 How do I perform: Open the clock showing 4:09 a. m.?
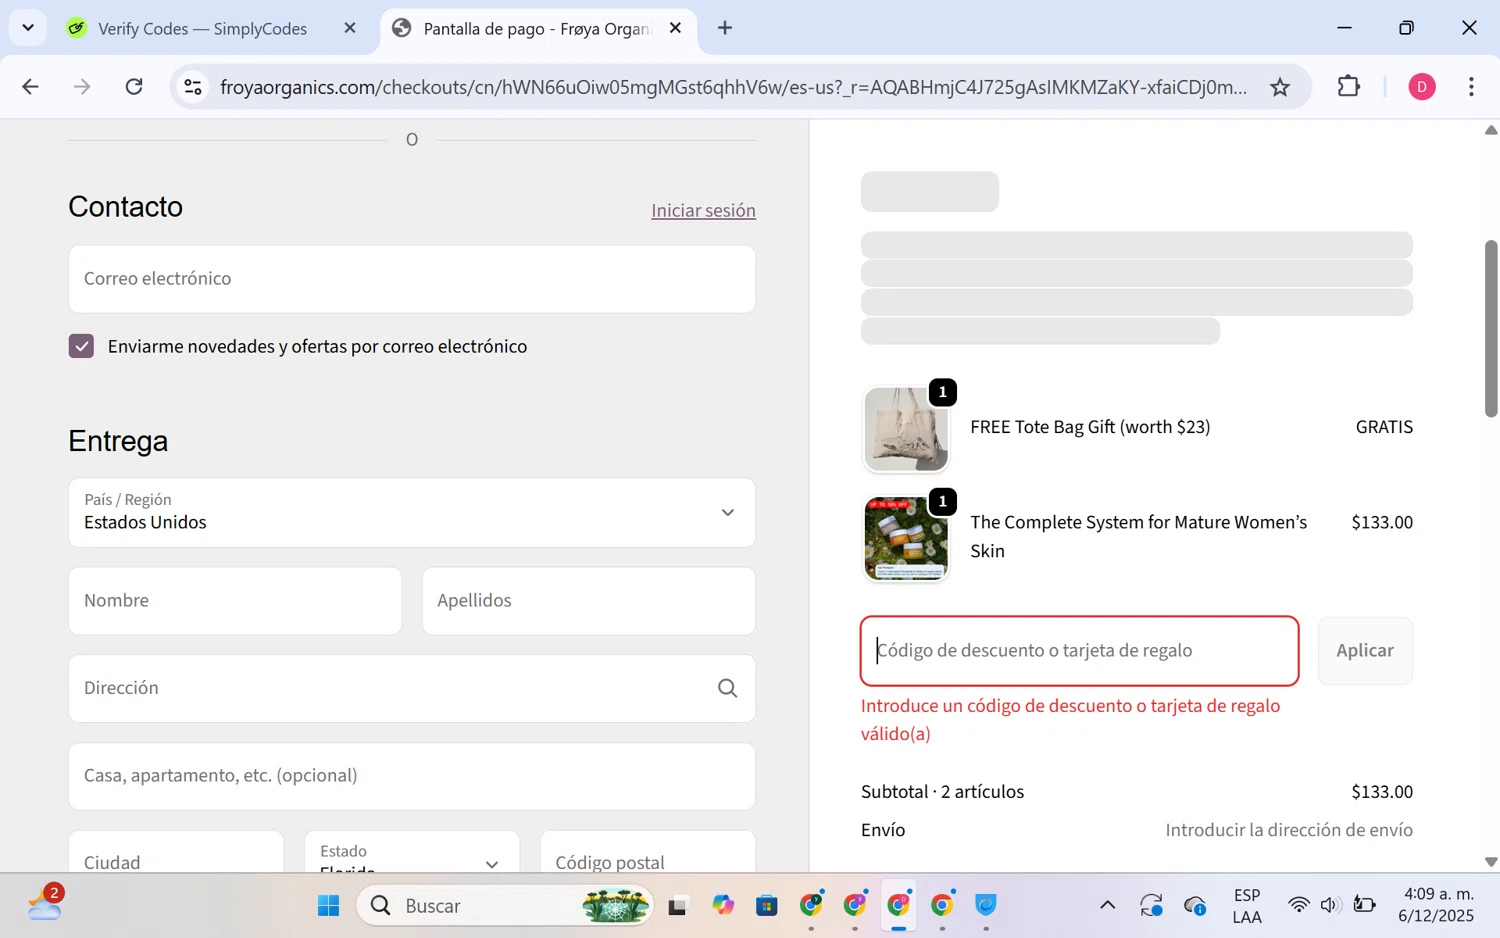coord(1438,906)
